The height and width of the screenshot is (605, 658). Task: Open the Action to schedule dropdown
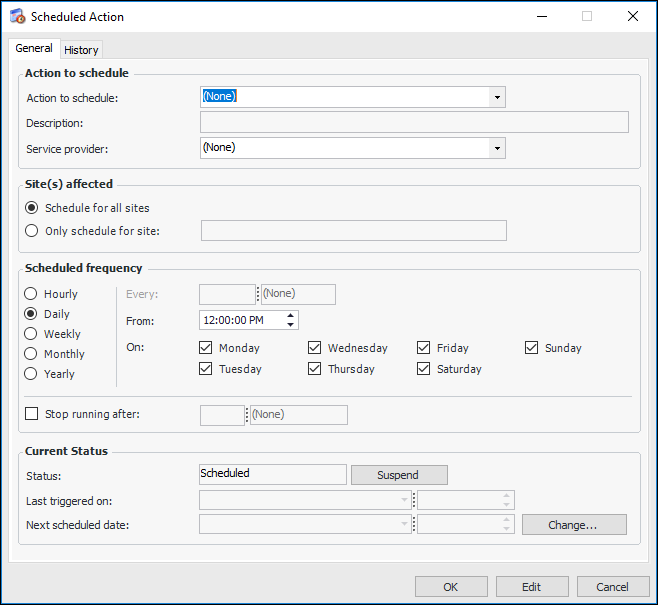point(496,97)
